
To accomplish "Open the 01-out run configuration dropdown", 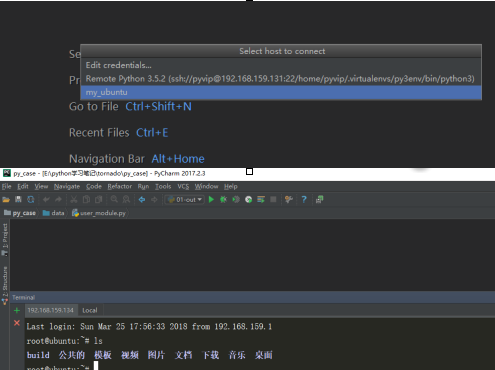I will click(x=185, y=200).
